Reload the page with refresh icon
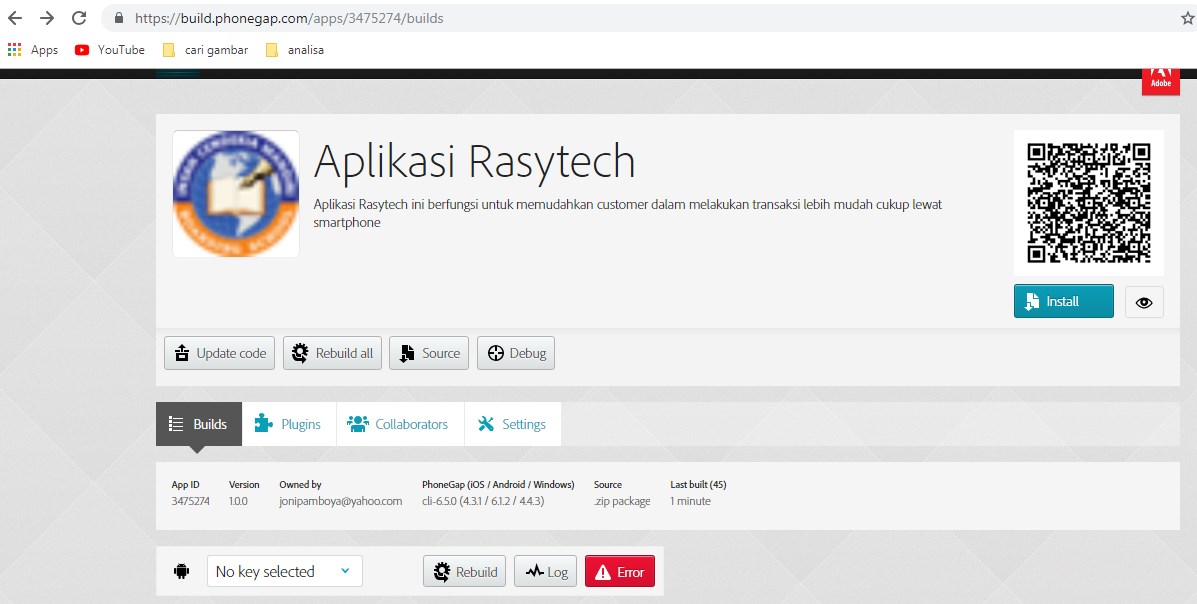Image resolution: width=1197 pixels, height=604 pixels. 79,18
